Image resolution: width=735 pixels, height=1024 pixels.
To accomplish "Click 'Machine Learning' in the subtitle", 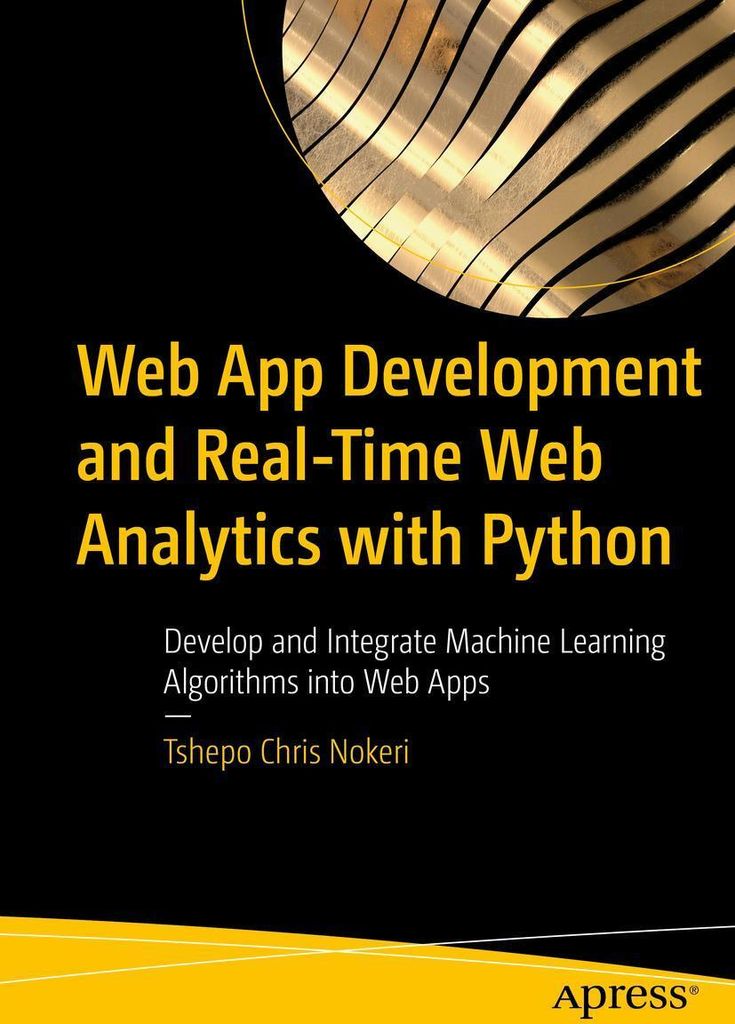I will click(549, 642).
